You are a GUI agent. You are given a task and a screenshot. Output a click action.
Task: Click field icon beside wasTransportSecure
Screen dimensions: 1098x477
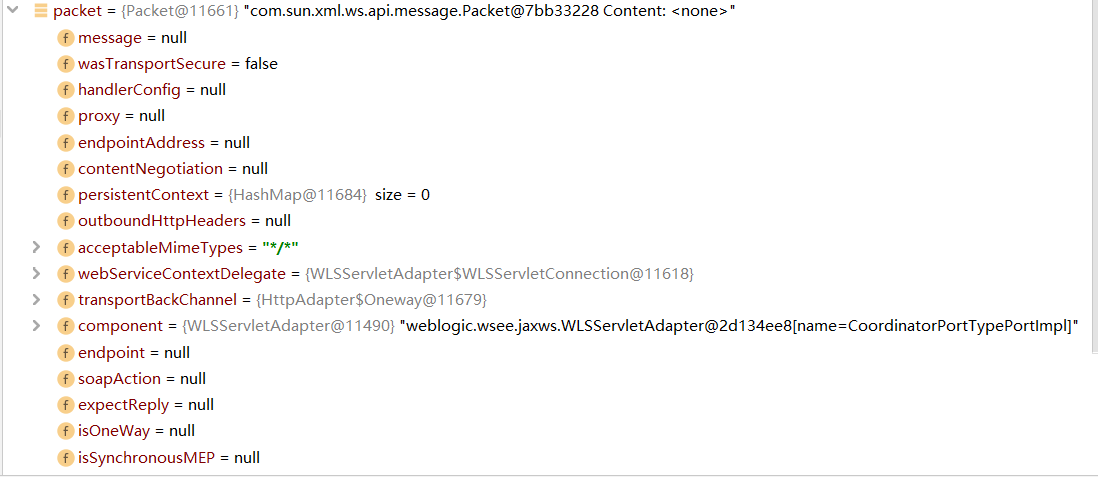point(66,64)
